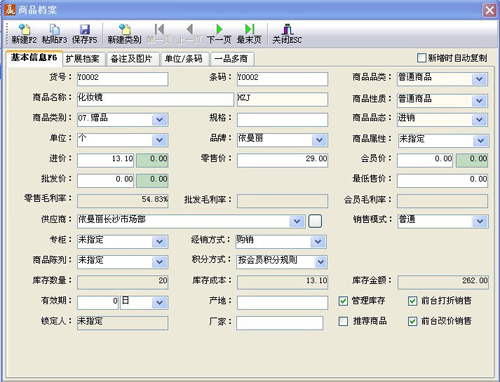Viewport: 500px width, 382px height.
Task: Uncheck 前台改价销售 checkbox
Action: [x=412, y=321]
